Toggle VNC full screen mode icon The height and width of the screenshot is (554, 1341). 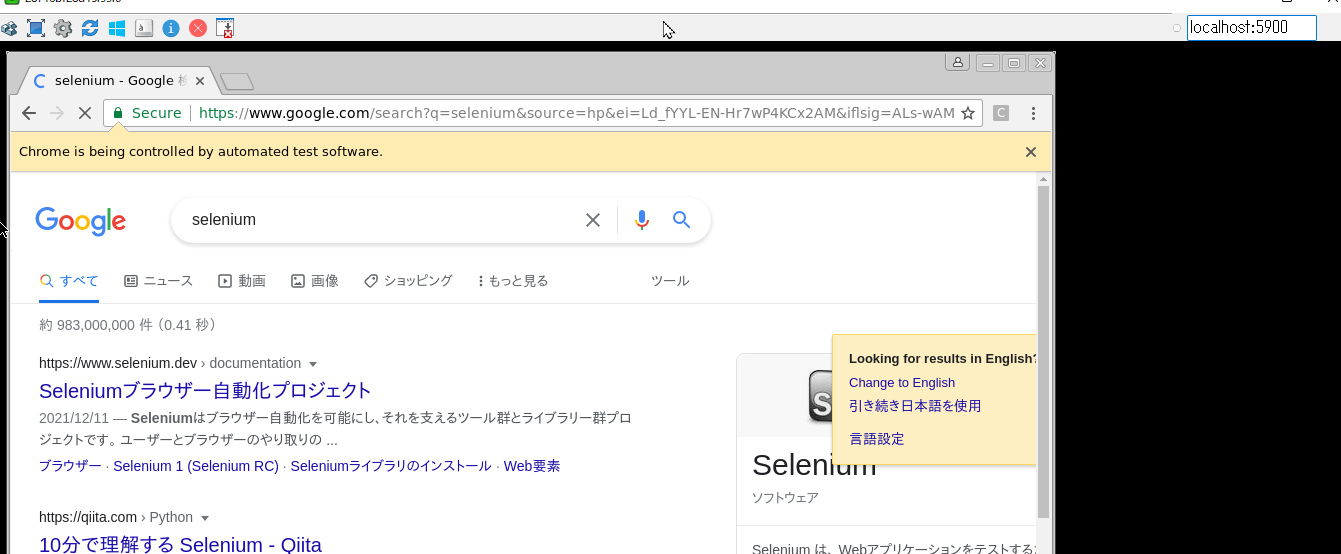click(36, 28)
